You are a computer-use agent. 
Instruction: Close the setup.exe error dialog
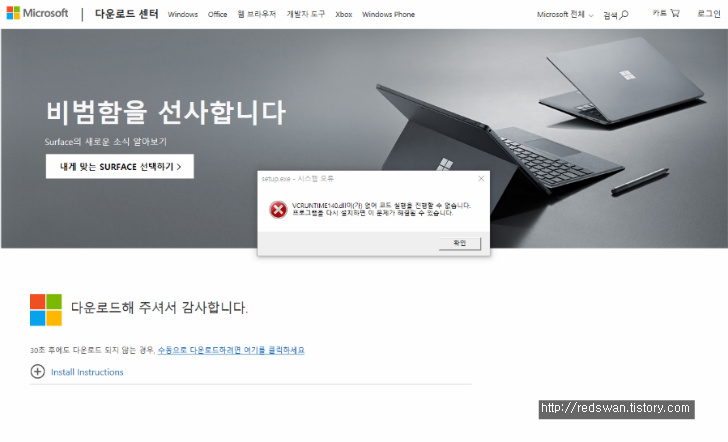point(481,178)
